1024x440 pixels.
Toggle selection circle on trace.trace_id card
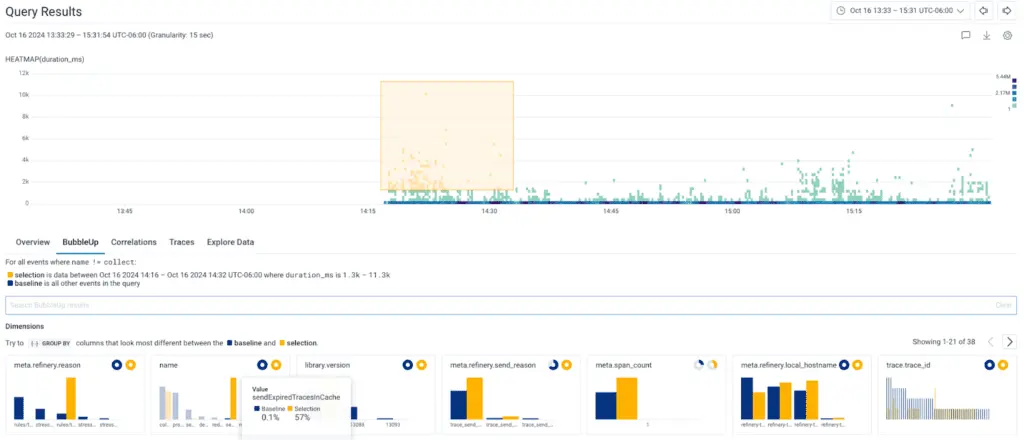(x=1002, y=365)
